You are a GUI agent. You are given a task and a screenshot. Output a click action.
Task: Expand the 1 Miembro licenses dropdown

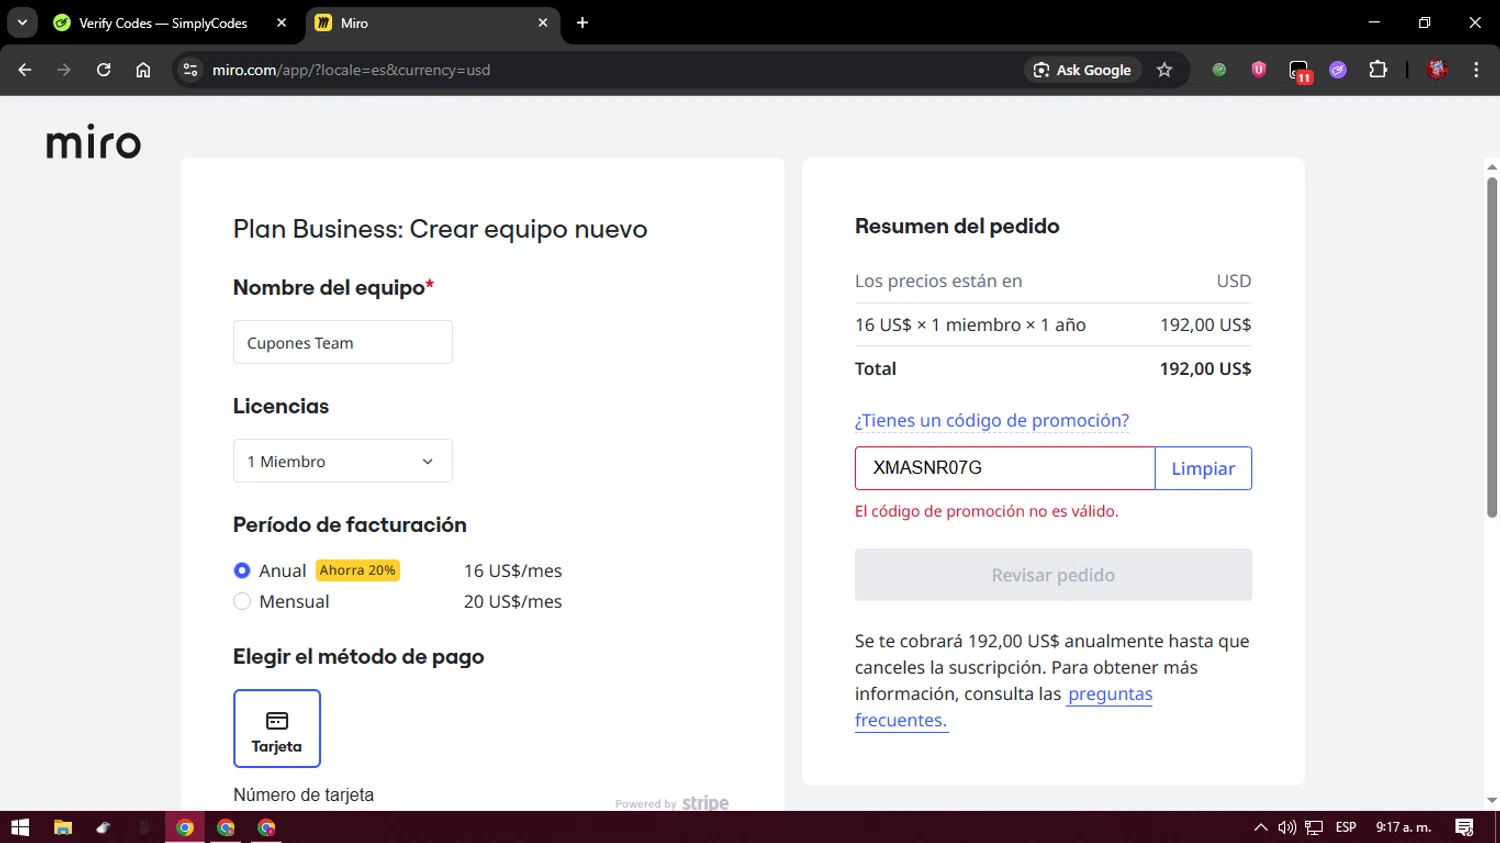point(343,461)
